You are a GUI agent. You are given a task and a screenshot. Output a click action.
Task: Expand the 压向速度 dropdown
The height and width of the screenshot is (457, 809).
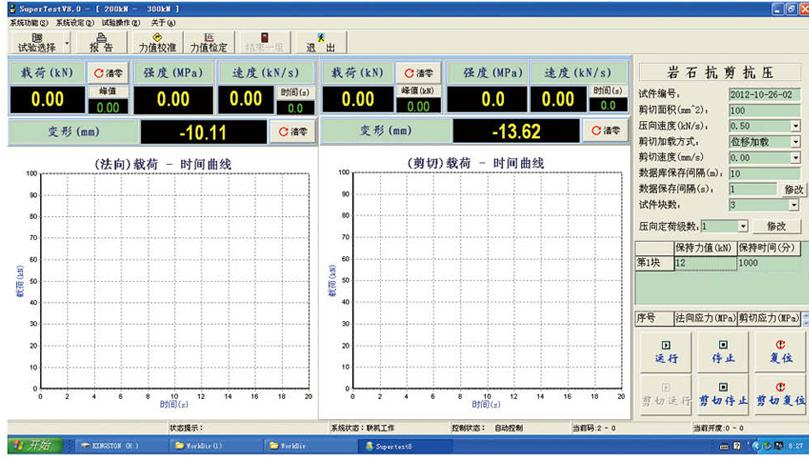795,127
